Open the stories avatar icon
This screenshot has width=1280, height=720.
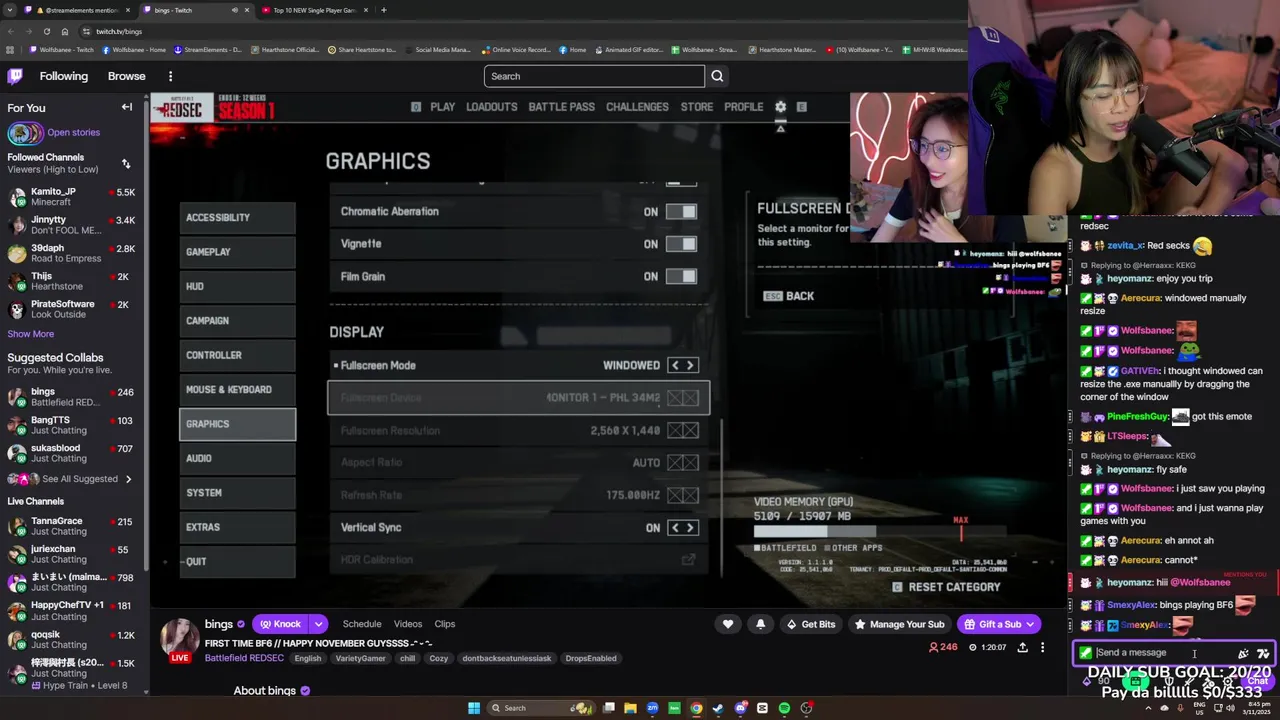click(x=25, y=132)
